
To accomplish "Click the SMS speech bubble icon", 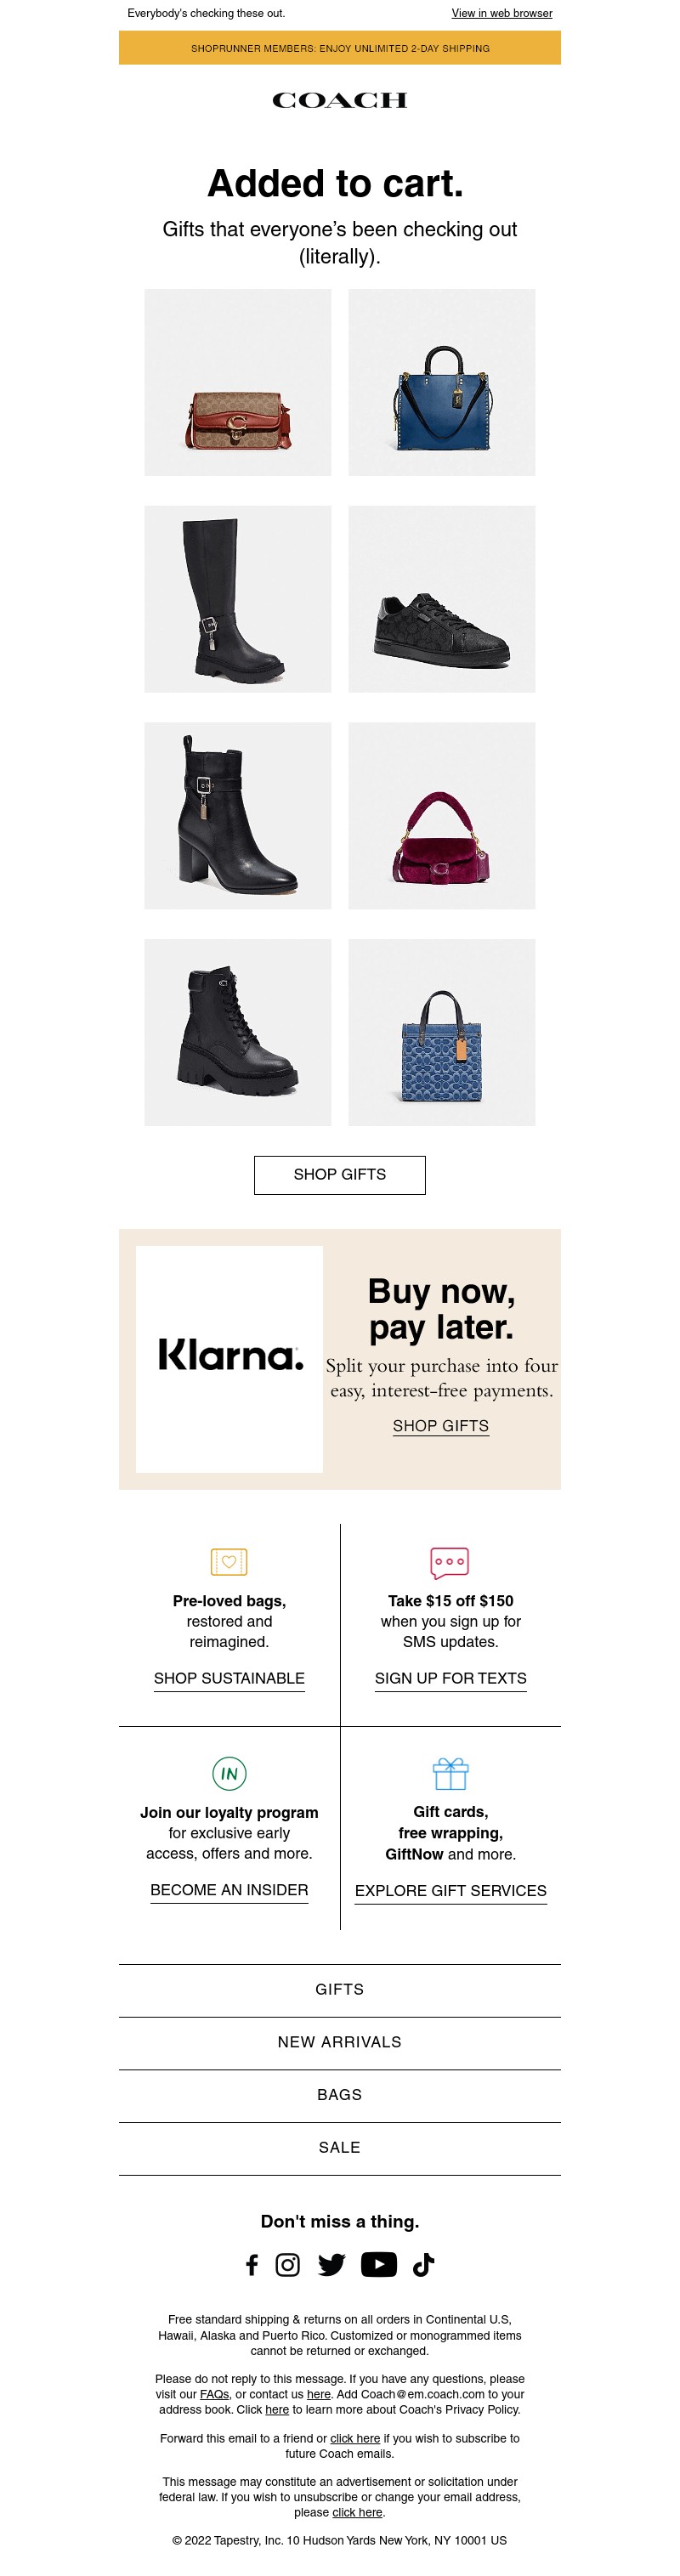I will [450, 1562].
